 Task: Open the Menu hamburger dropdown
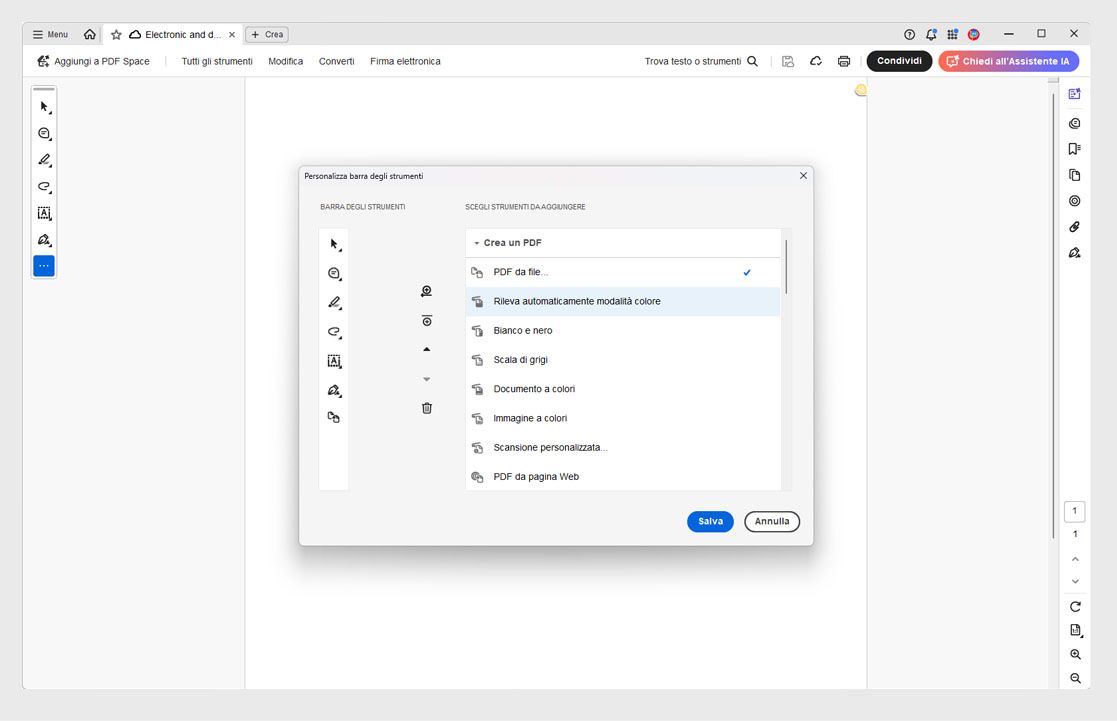[49, 33]
